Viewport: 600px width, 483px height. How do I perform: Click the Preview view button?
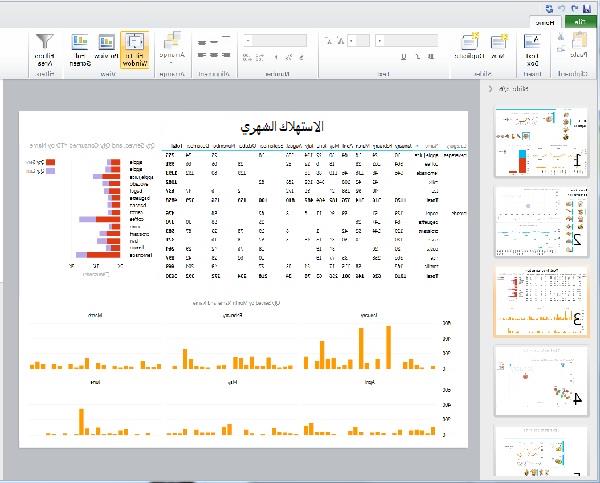106,47
